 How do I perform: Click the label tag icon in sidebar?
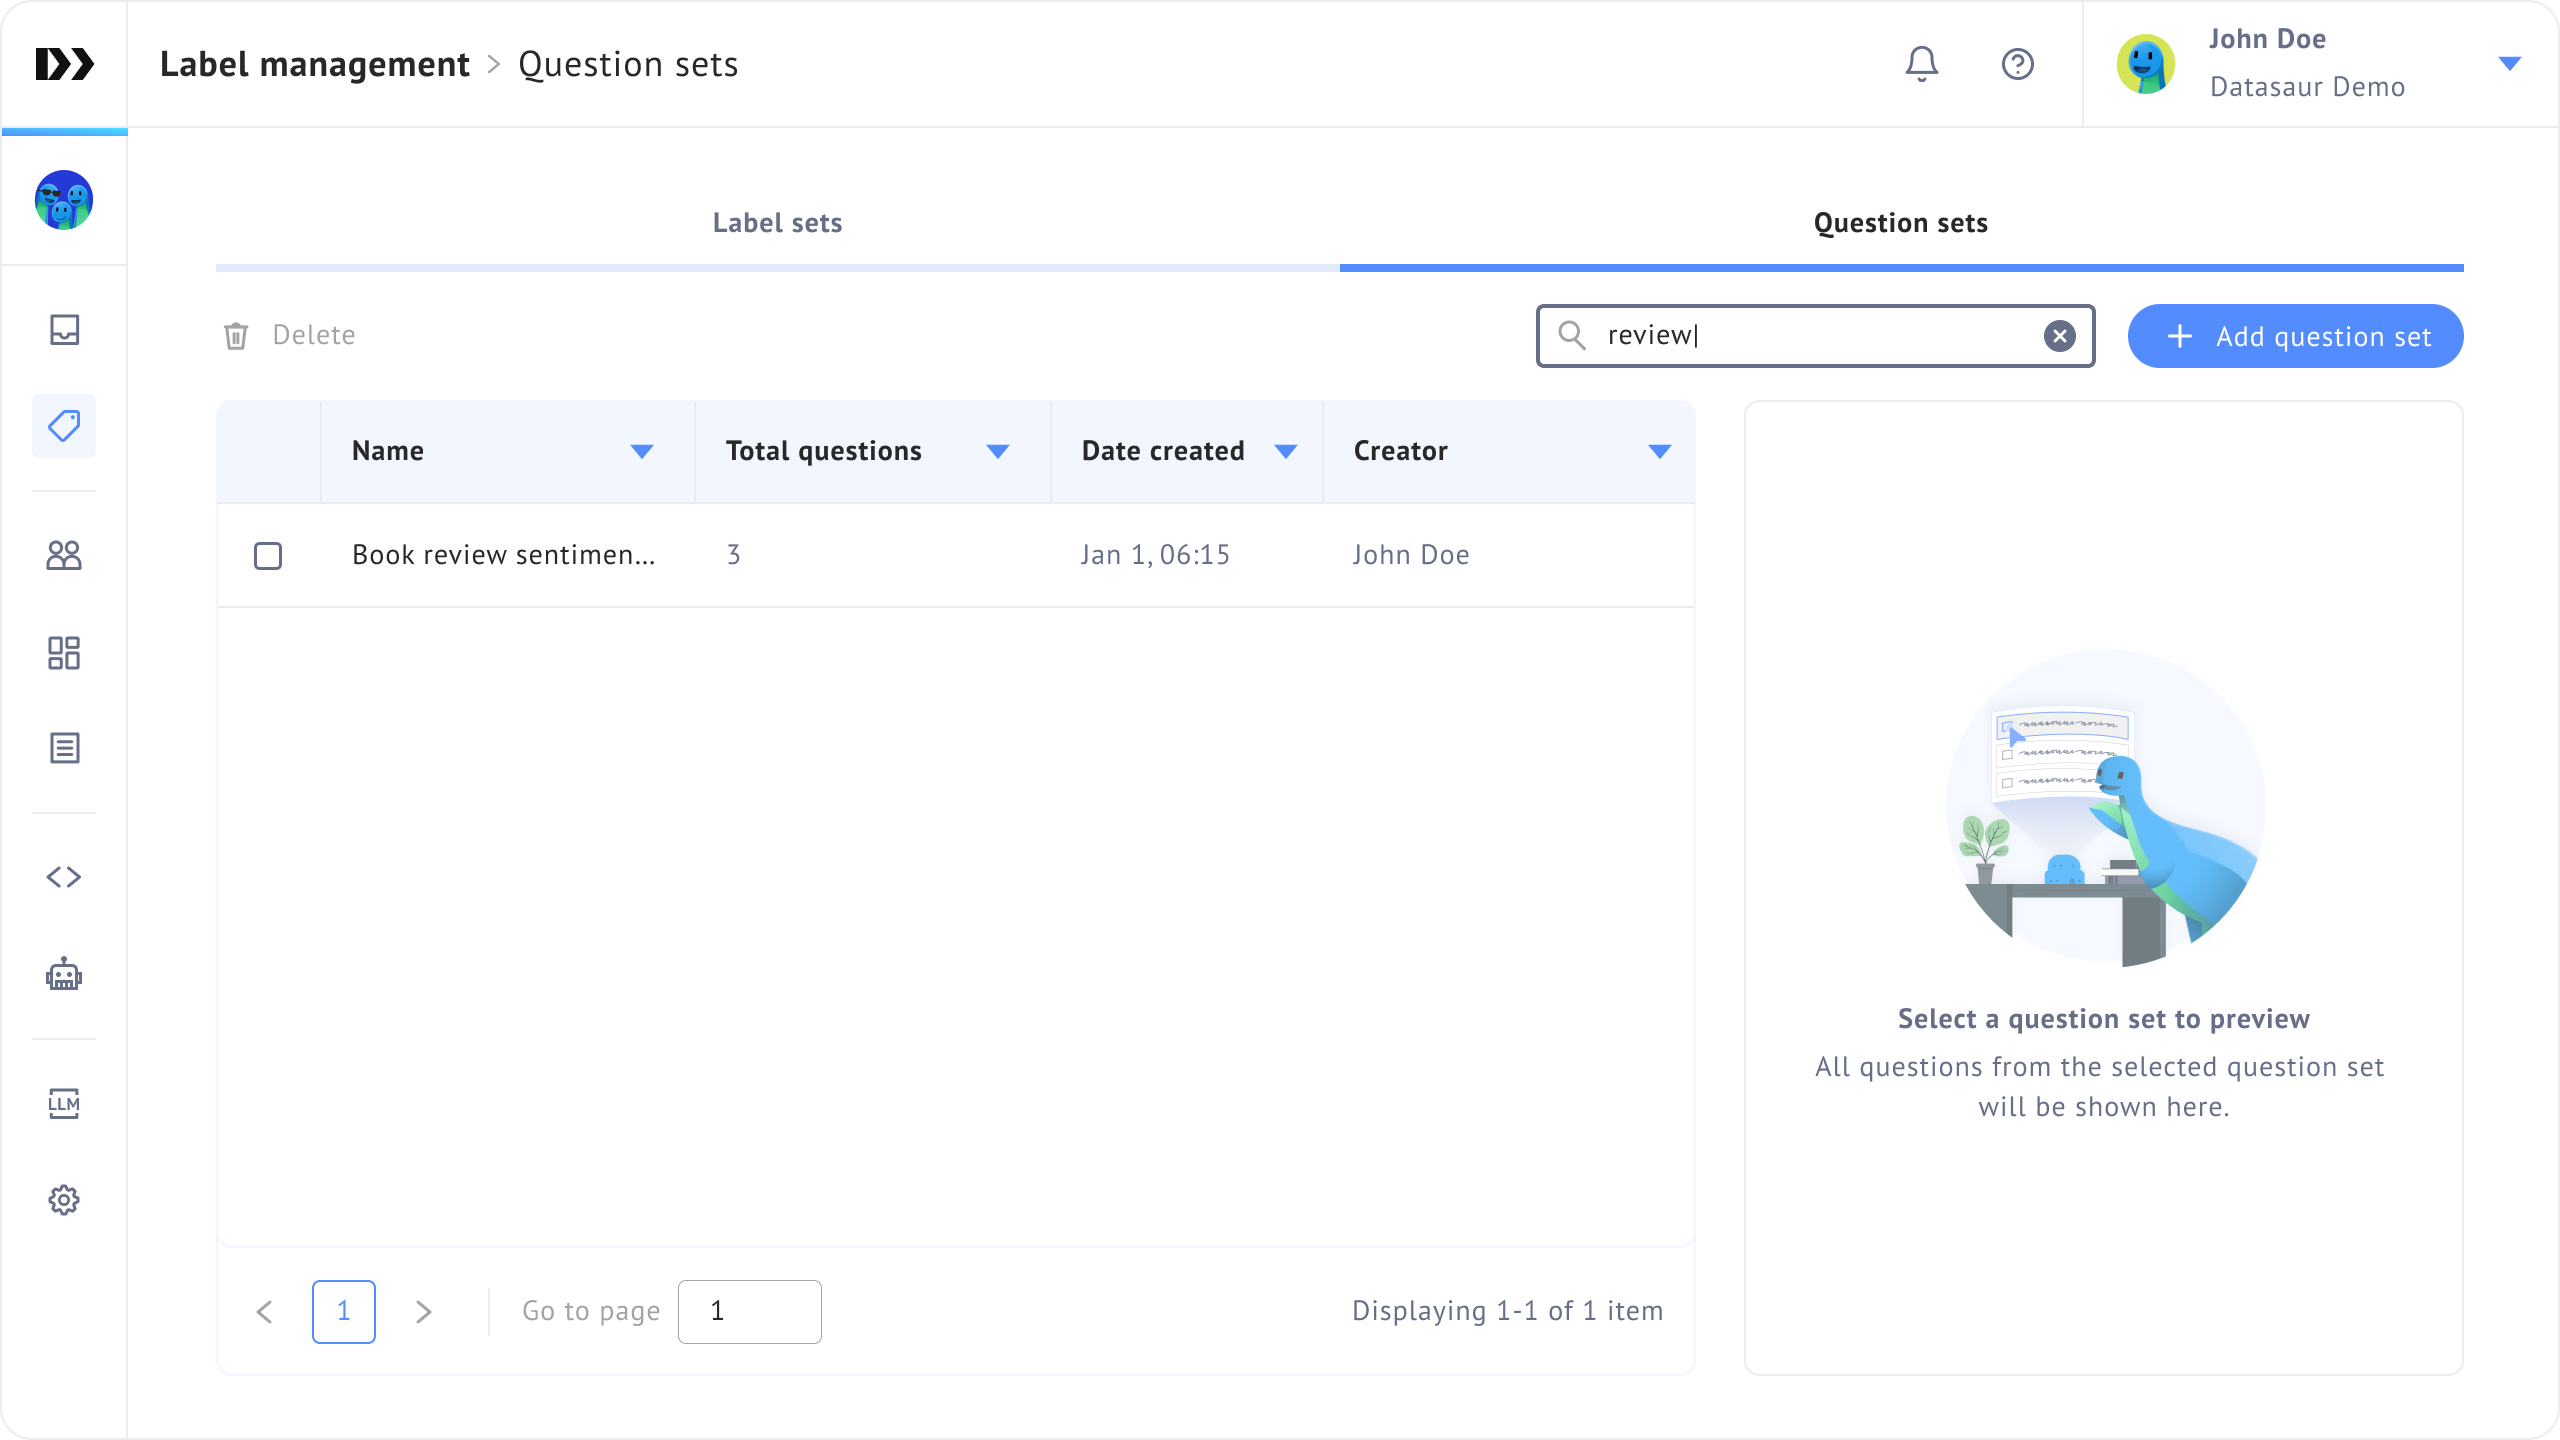(64, 426)
